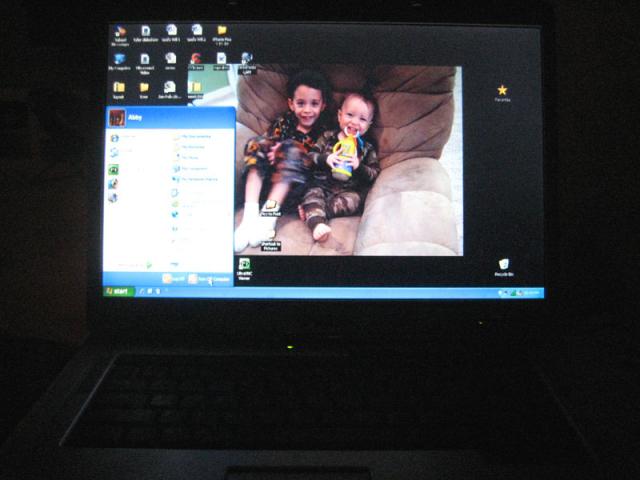Screen dimensions: 640x480
Task: Click the Abby user picture in Start menu
Action: point(117,117)
